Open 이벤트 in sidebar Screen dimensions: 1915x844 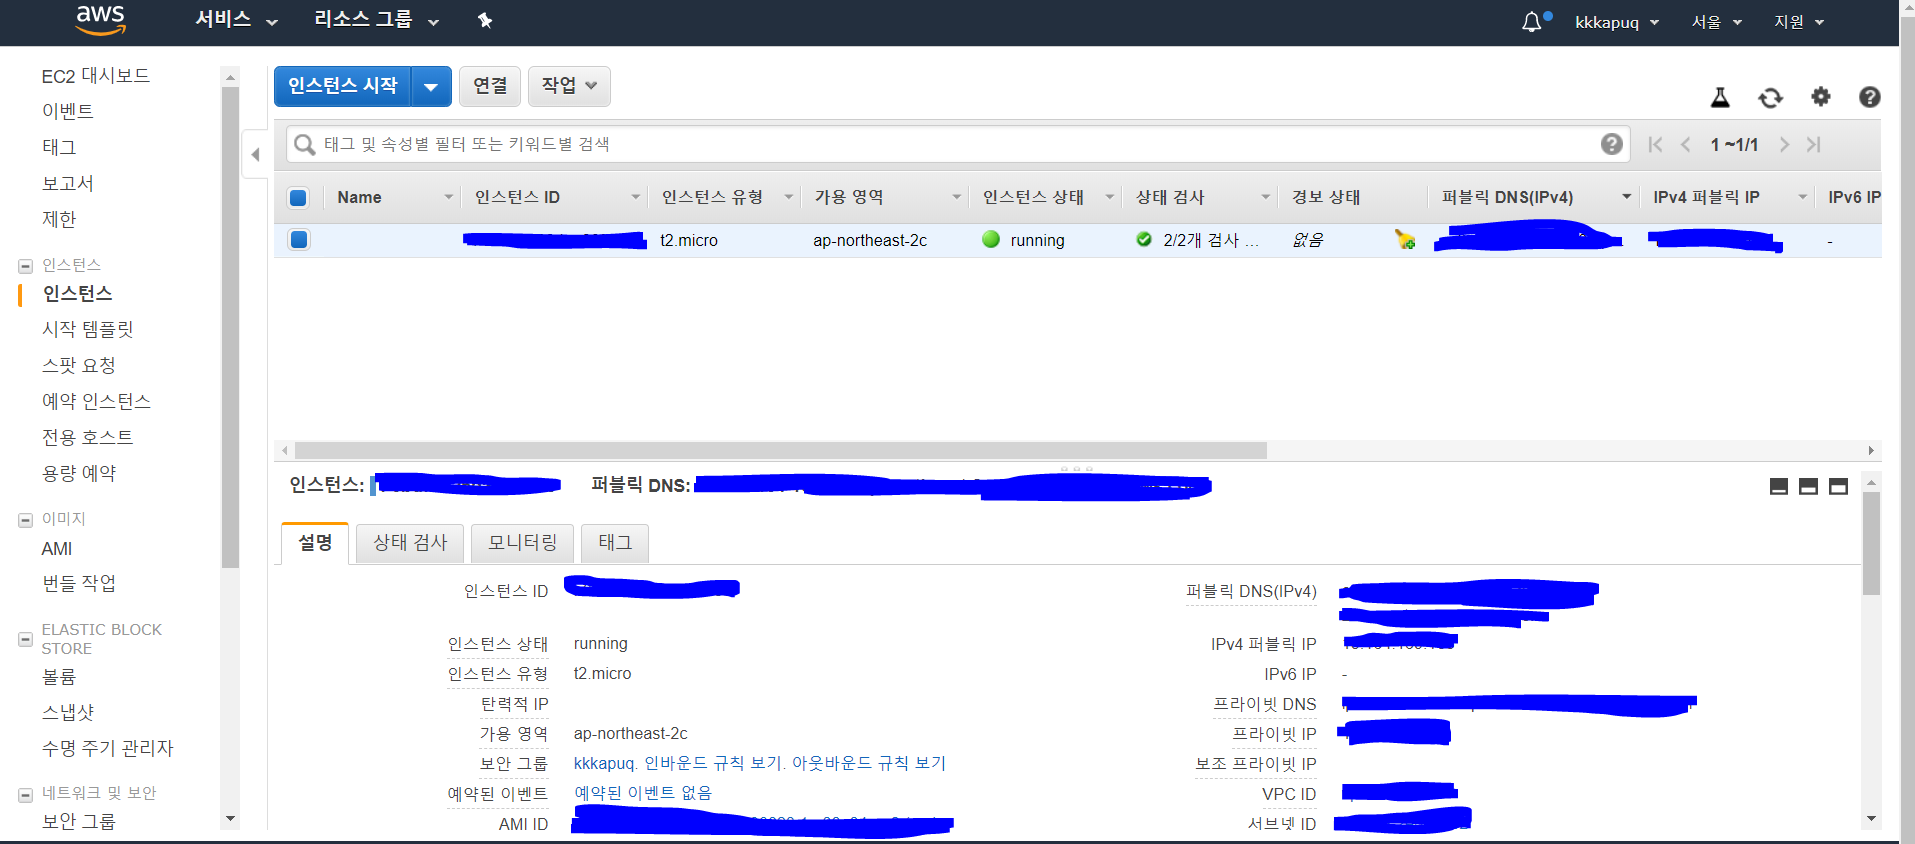click(68, 111)
